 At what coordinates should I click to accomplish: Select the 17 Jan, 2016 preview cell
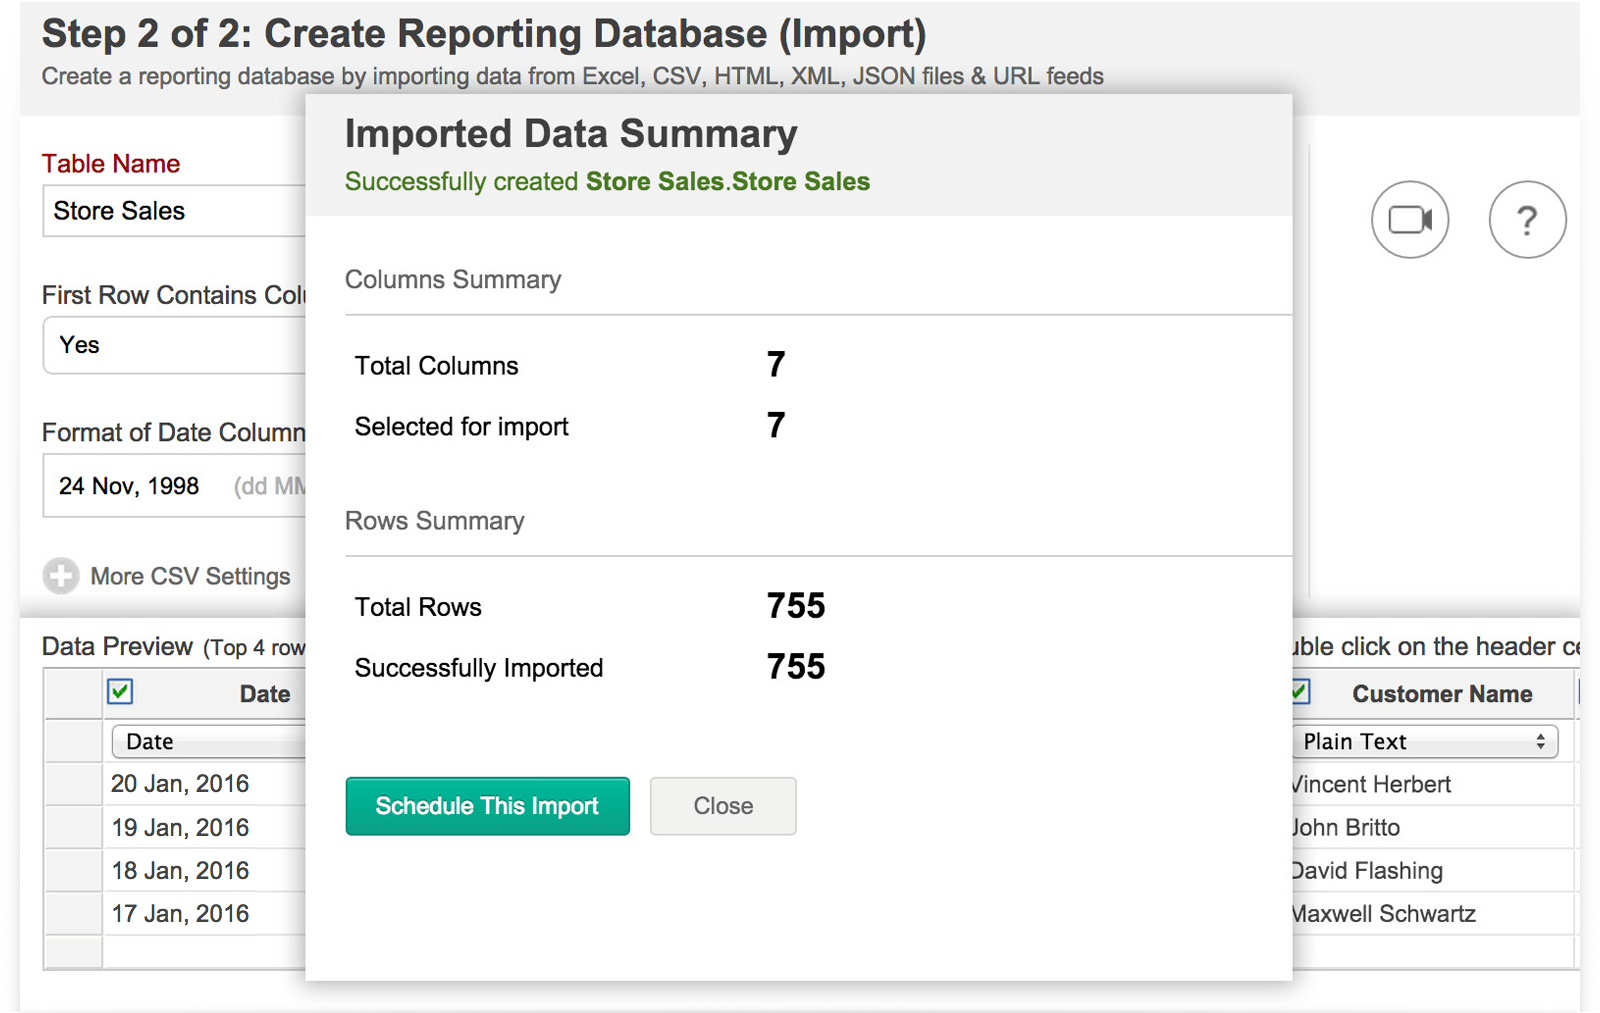pyautogui.click(x=180, y=914)
